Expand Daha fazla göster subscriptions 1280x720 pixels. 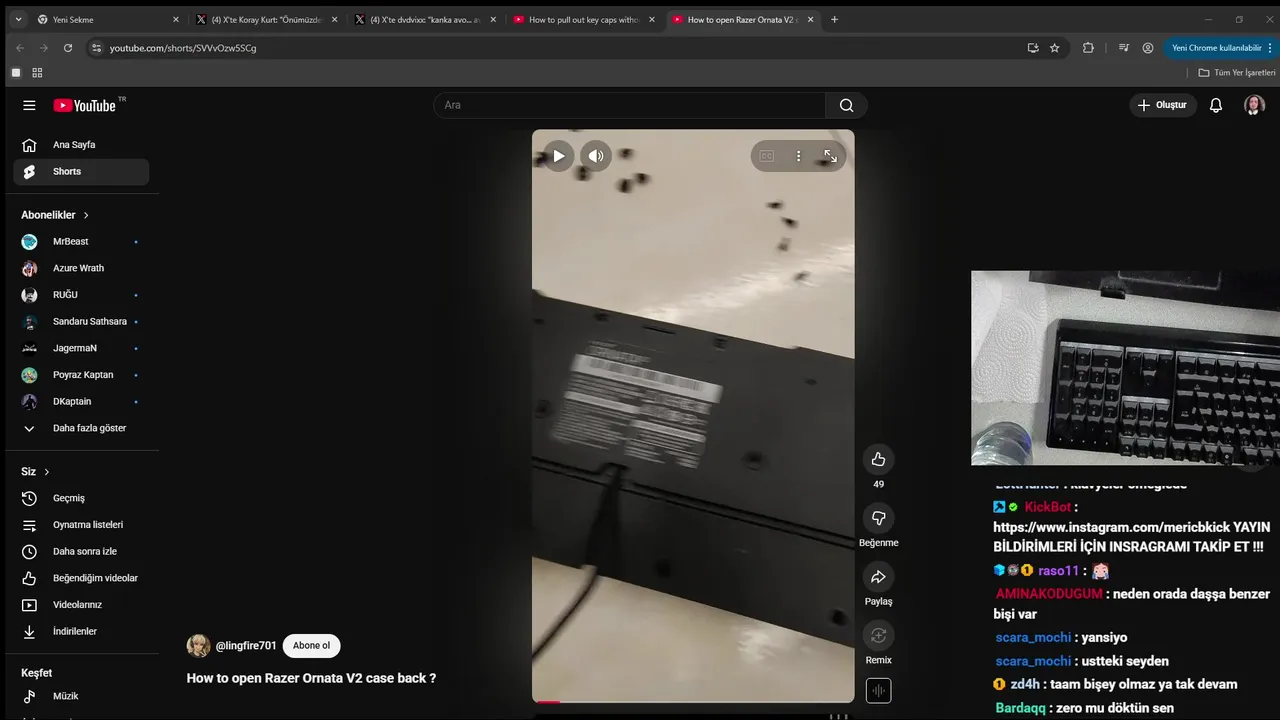(x=81, y=428)
